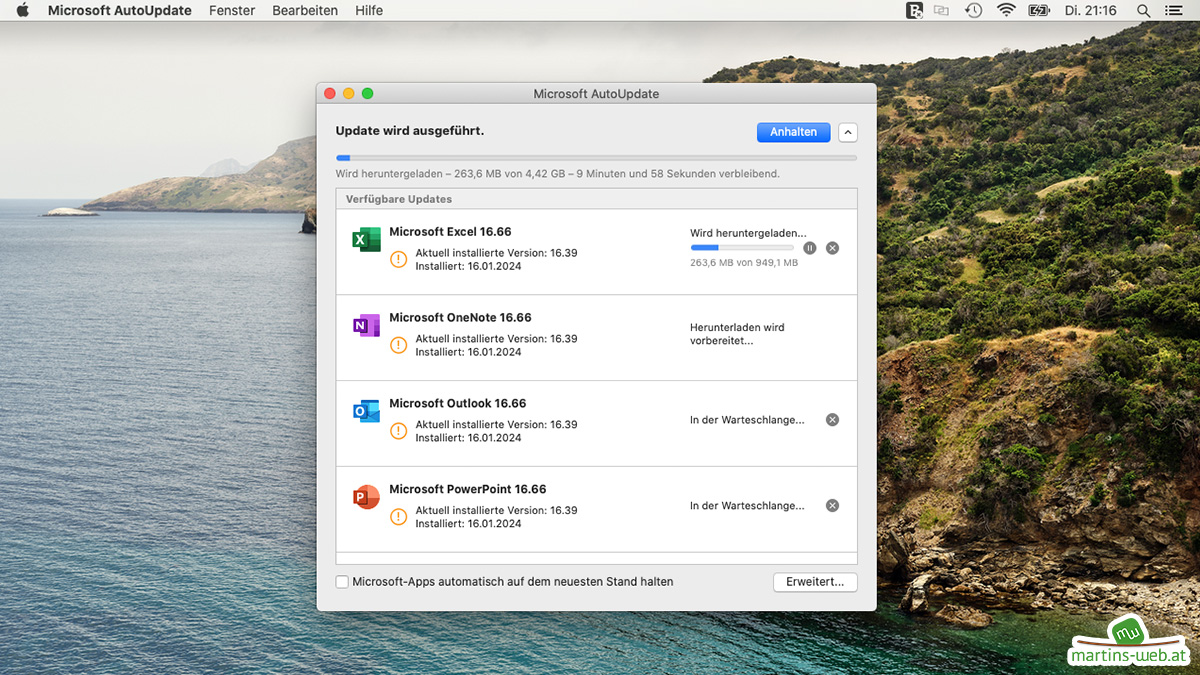Click "In der Warteschlange..." status for PowerPoint
Image resolution: width=1200 pixels, height=675 pixels.
(x=747, y=506)
